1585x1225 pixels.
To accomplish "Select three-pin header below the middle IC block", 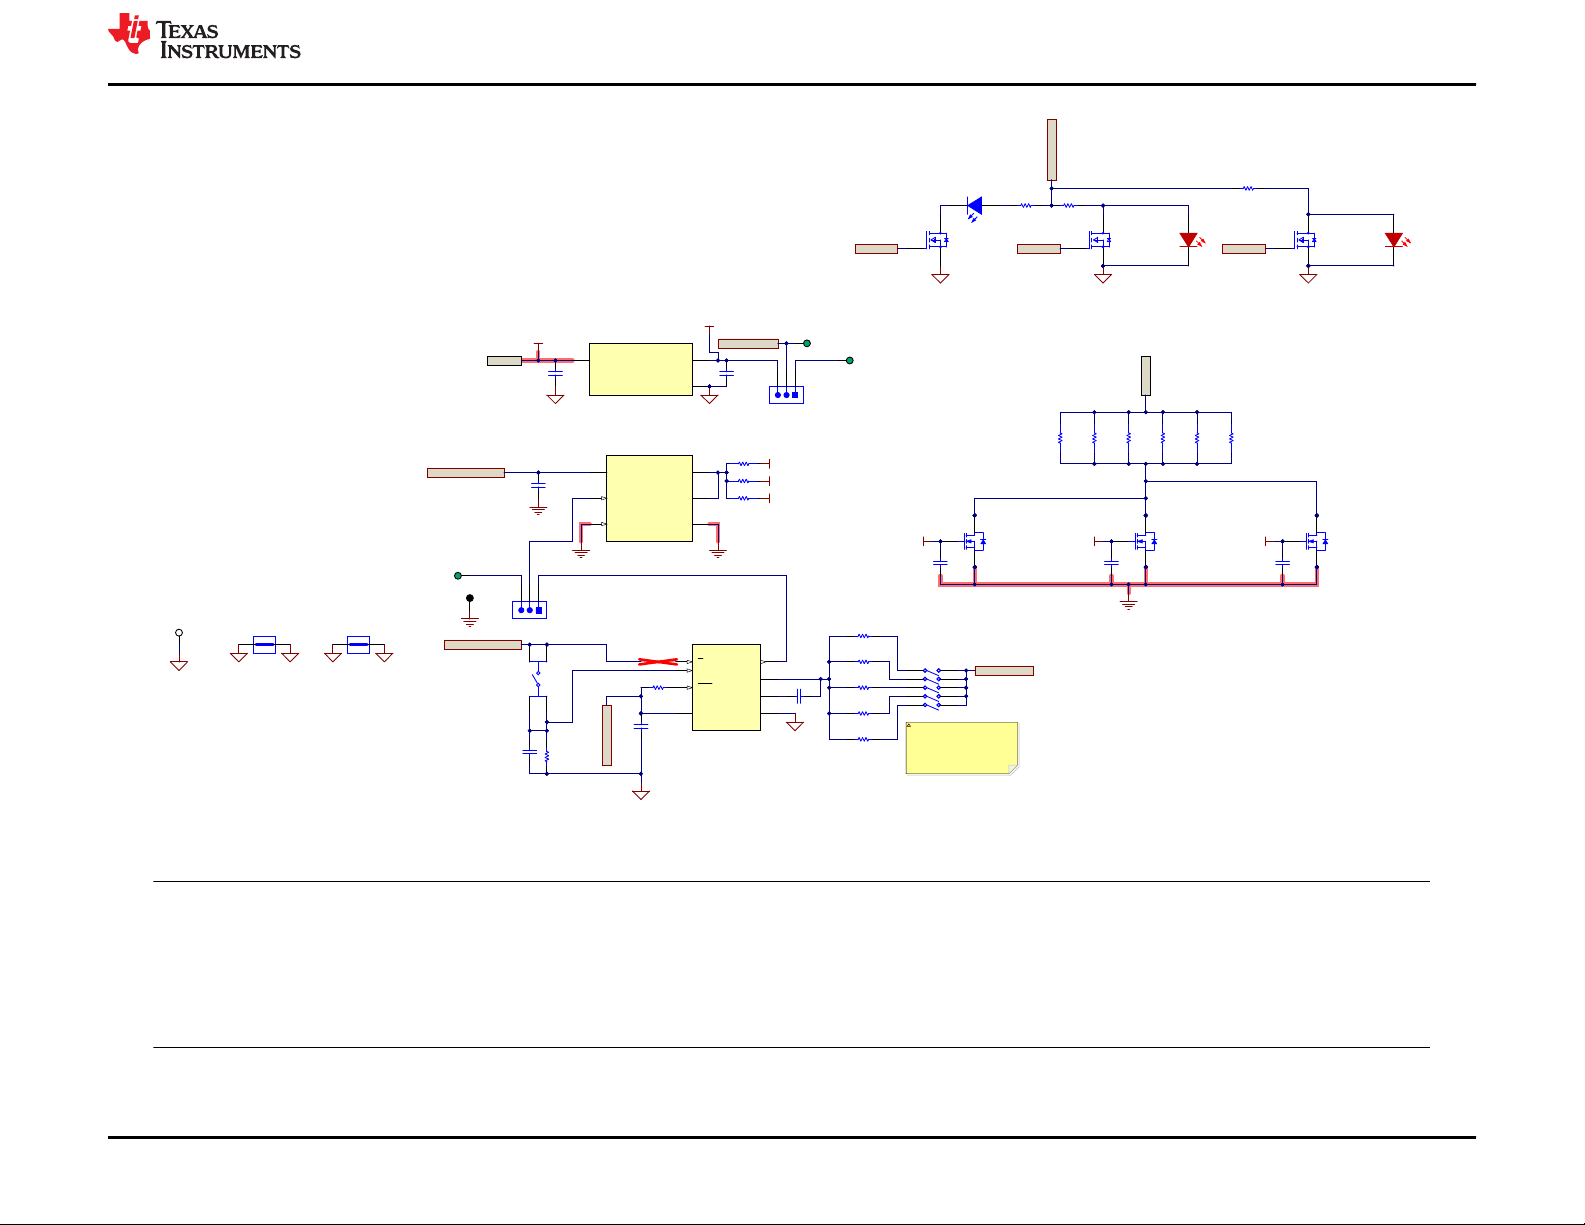I will click(x=529, y=609).
